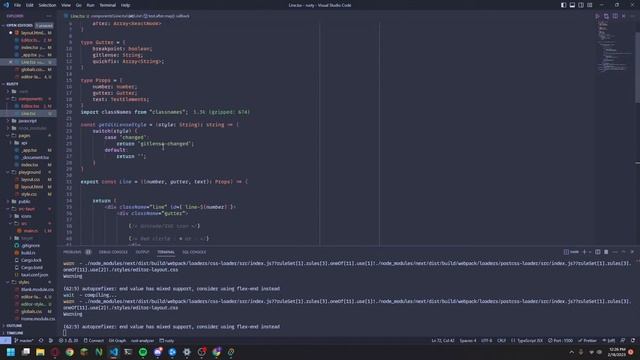Close the Line.tsx open editor entry
Viewport: 640px width, 360px height.
pos(11,62)
